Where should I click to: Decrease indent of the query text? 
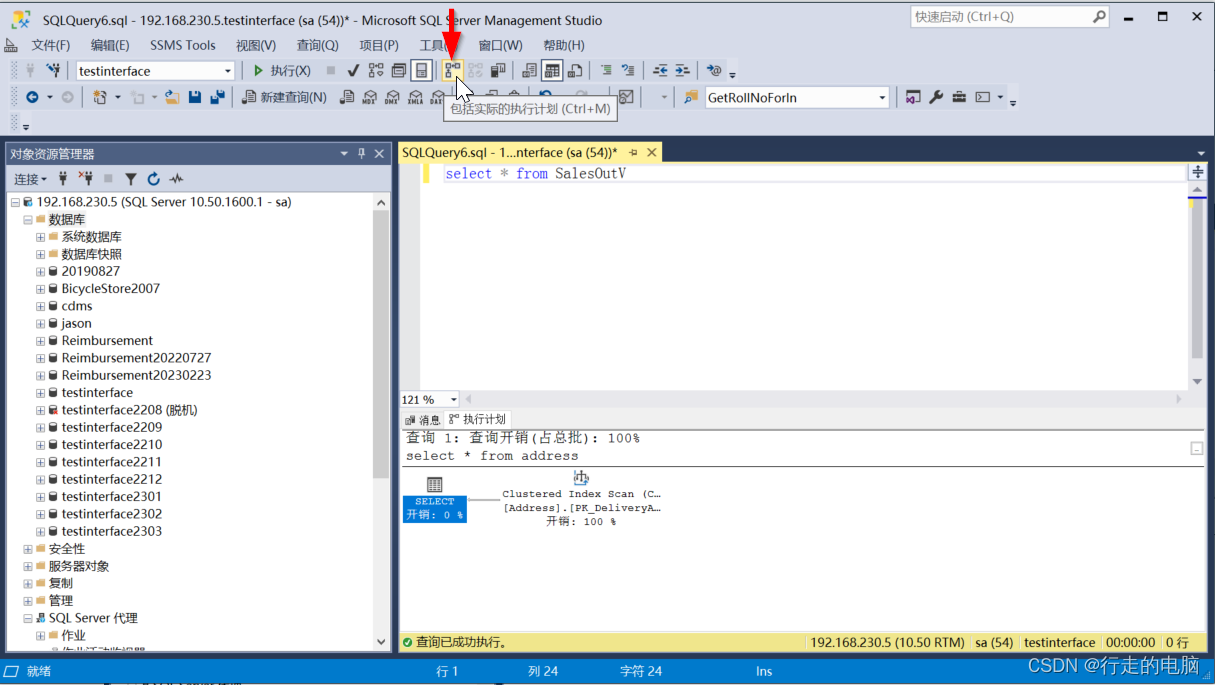pos(660,70)
